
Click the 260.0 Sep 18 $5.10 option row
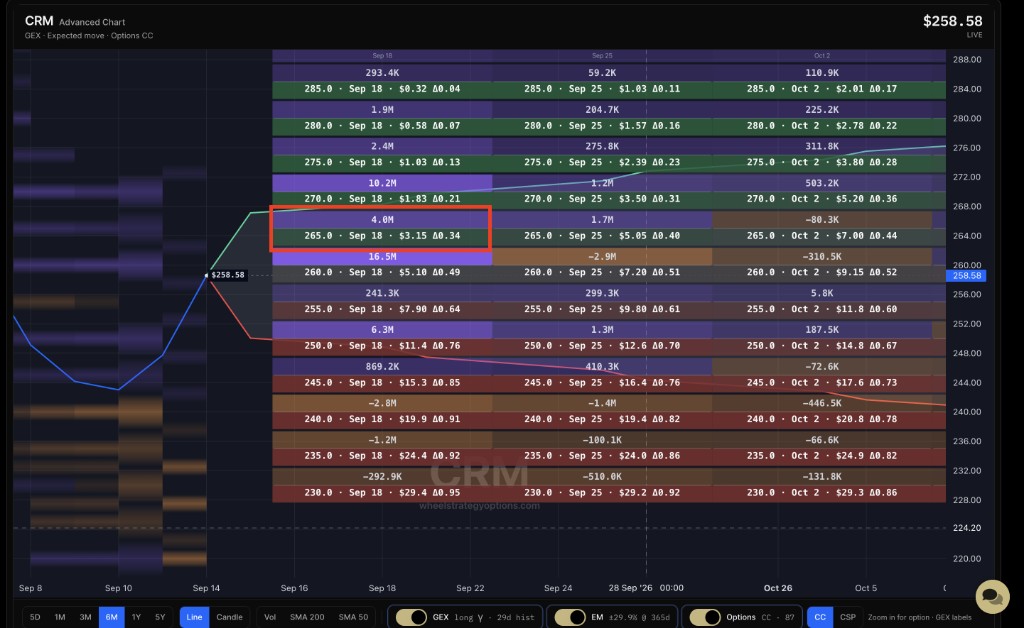(x=382, y=272)
